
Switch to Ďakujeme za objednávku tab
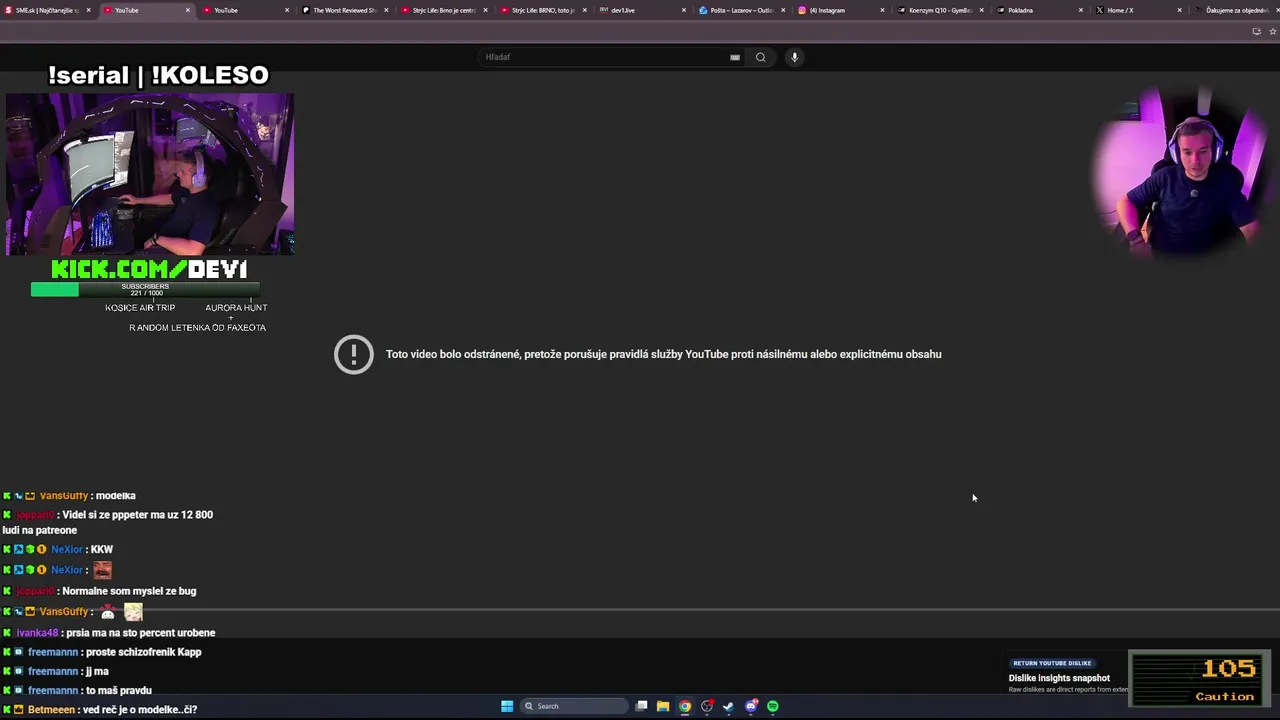pyautogui.click(x=1235, y=10)
